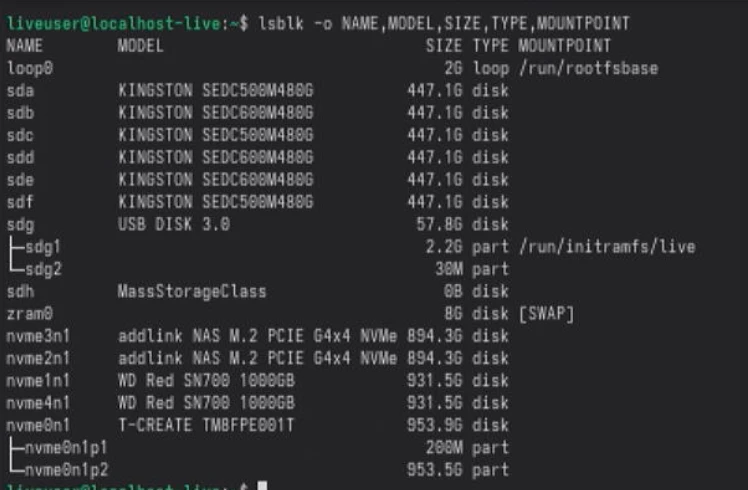
Task: Click the terminal cursor at the bottom prompt
Action: [262, 487]
